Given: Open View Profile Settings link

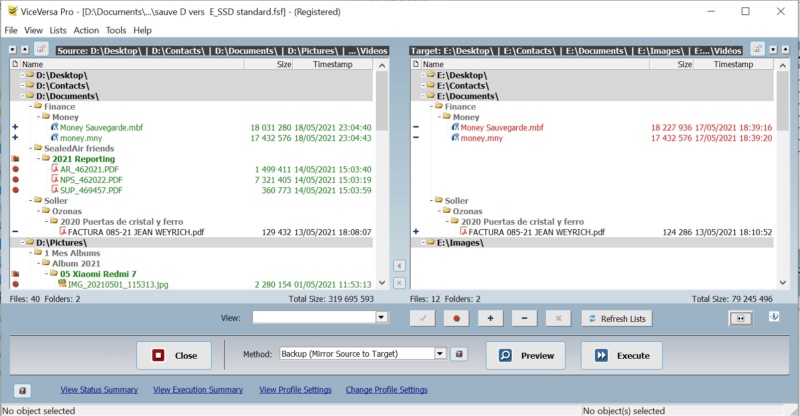Looking at the screenshot, I should pyautogui.click(x=295, y=389).
